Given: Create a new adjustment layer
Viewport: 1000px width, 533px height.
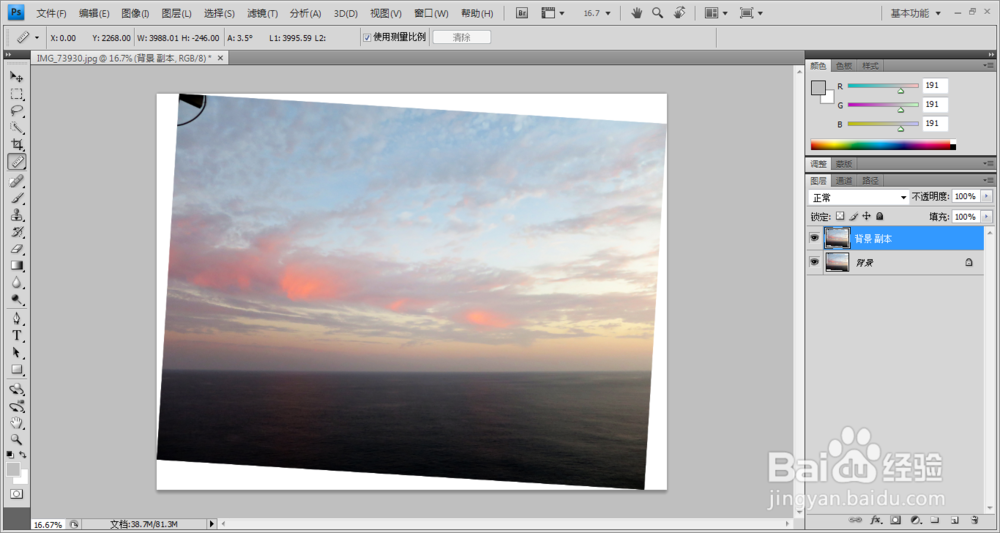Looking at the screenshot, I should (x=915, y=520).
